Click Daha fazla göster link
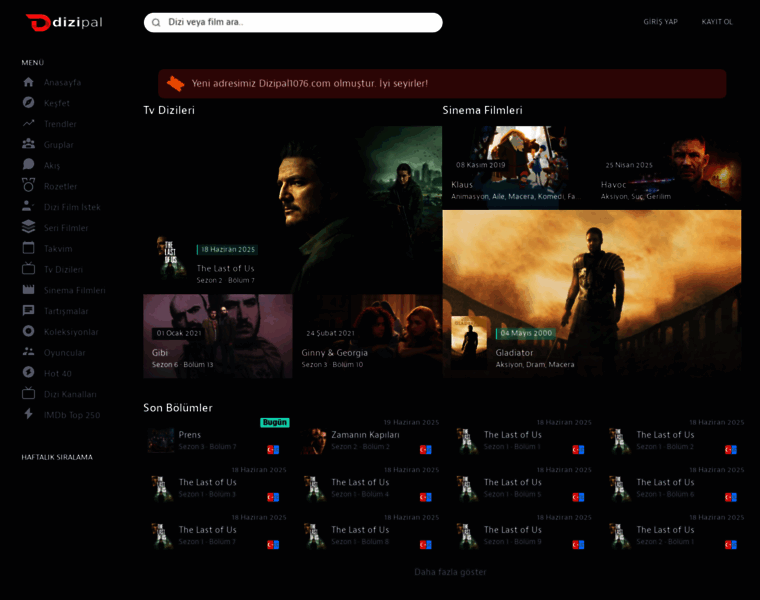This screenshot has height=600, width=760. point(450,572)
